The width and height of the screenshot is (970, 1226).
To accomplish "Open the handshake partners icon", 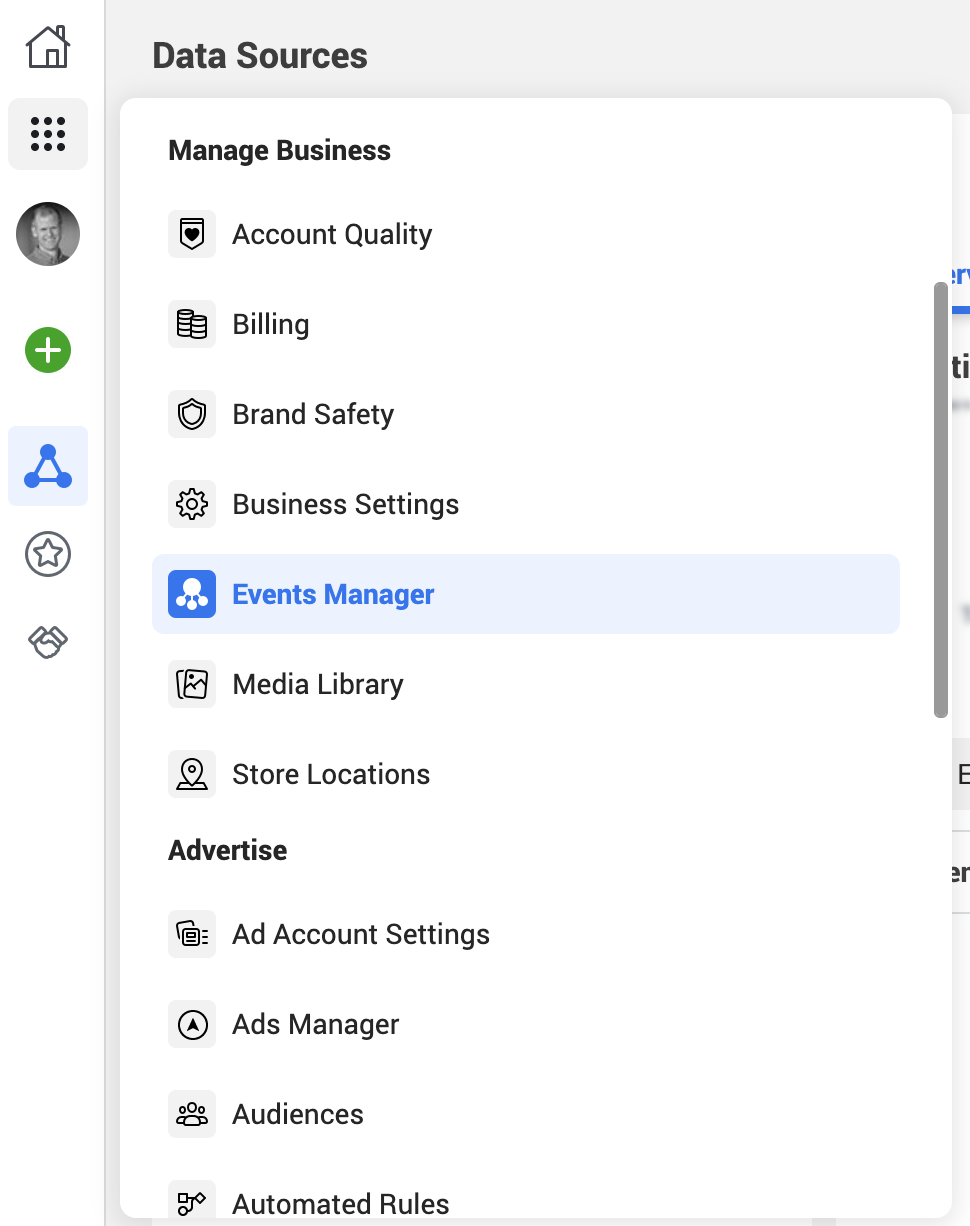I will [x=48, y=642].
